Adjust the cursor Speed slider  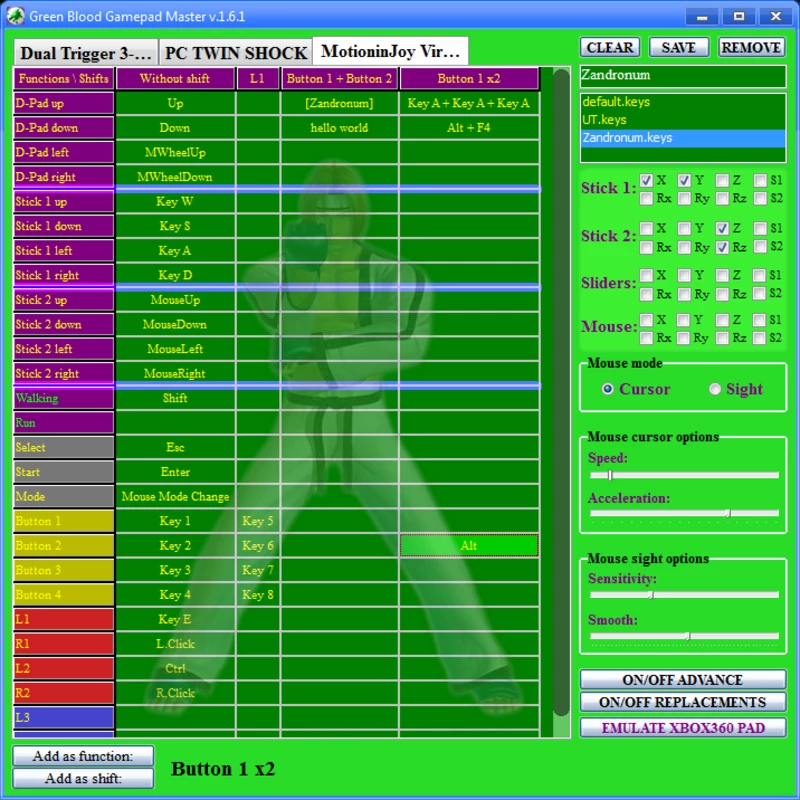tap(684, 476)
